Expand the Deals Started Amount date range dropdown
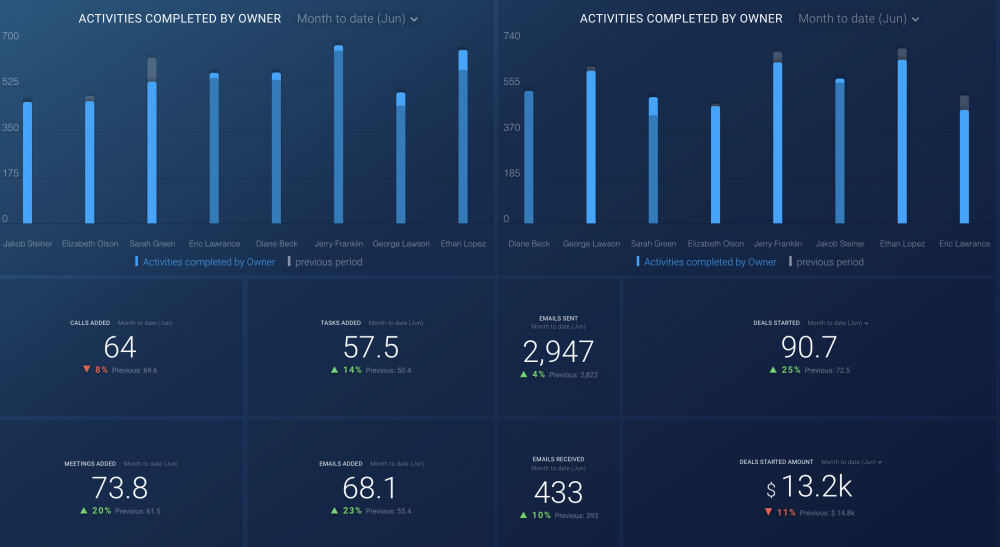 pos(851,462)
